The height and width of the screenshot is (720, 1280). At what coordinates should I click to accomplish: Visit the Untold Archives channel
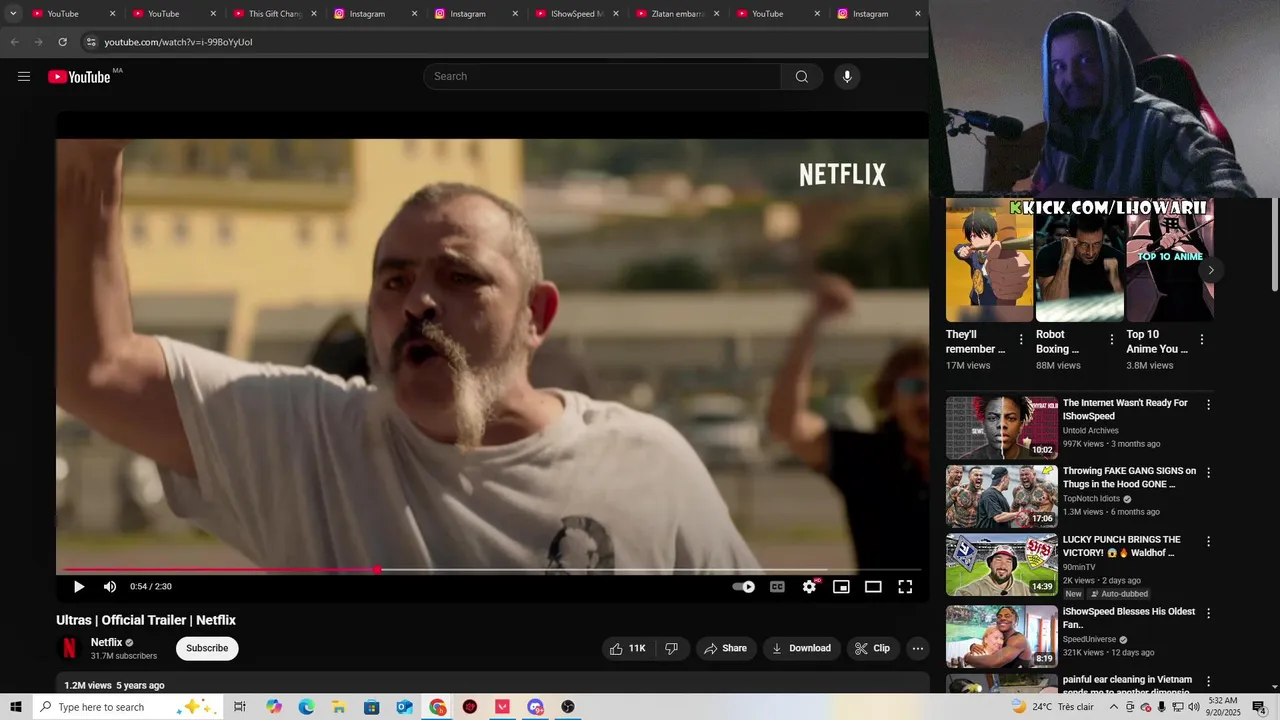pos(1091,431)
